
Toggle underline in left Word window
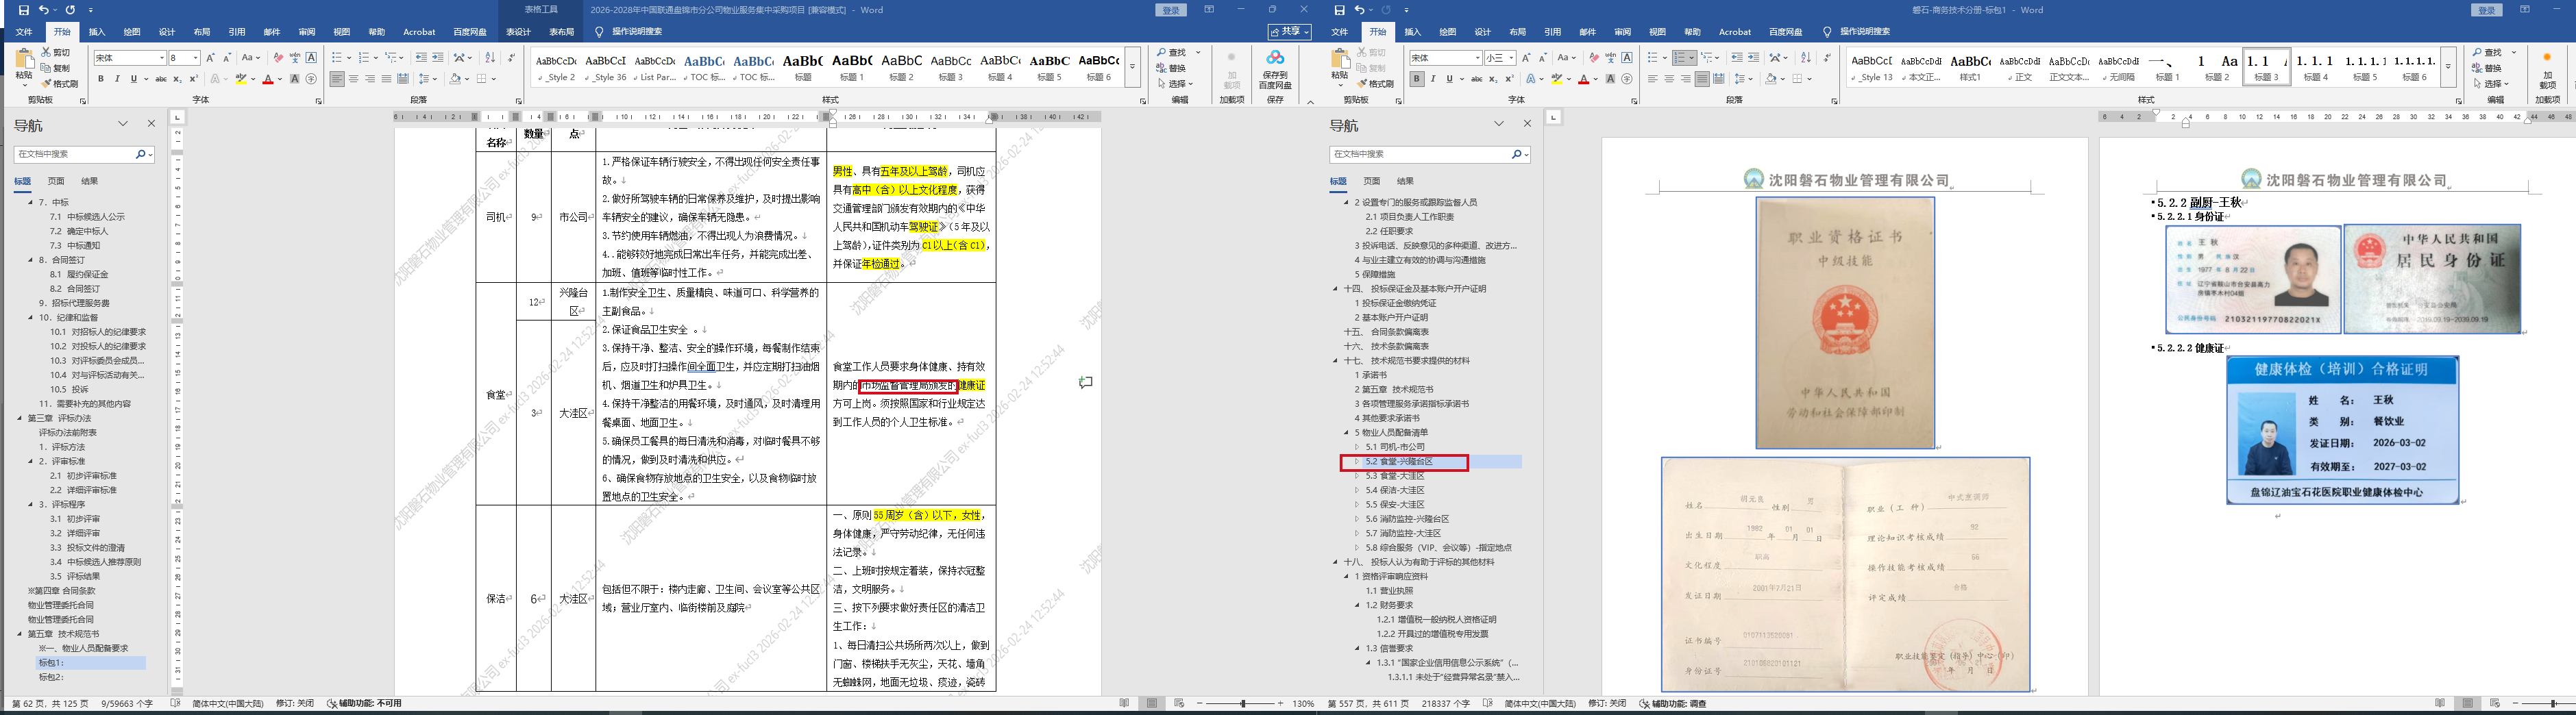coord(133,79)
